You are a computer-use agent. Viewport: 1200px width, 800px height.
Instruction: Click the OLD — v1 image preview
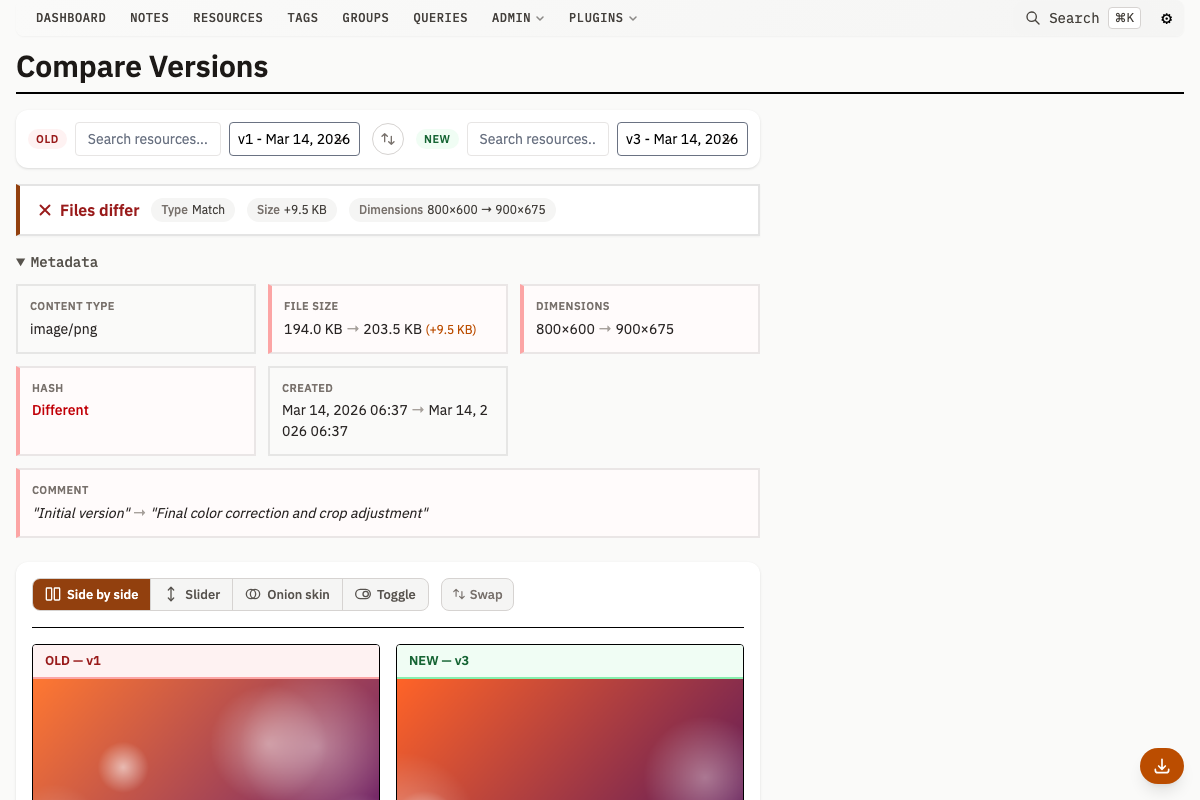pos(206,740)
